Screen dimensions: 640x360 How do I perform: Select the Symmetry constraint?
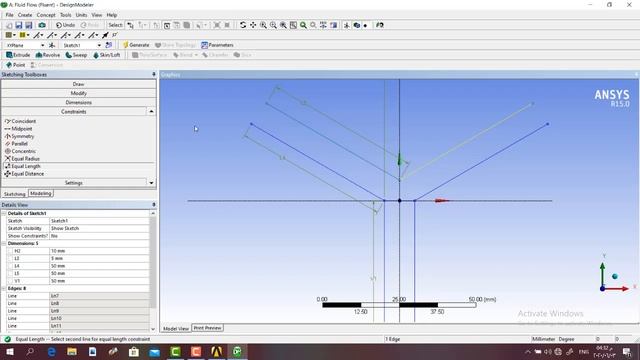click(20, 136)
